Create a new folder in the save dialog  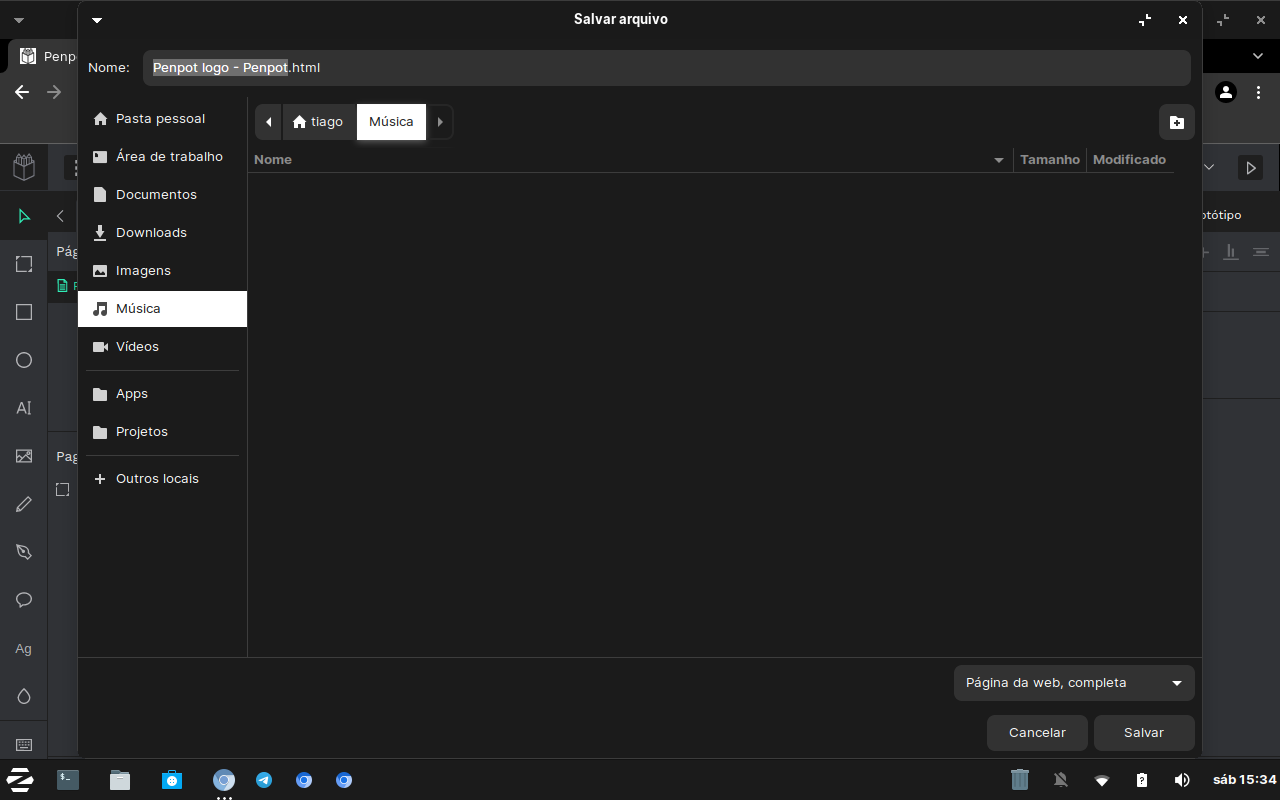tap(1177, 121)
